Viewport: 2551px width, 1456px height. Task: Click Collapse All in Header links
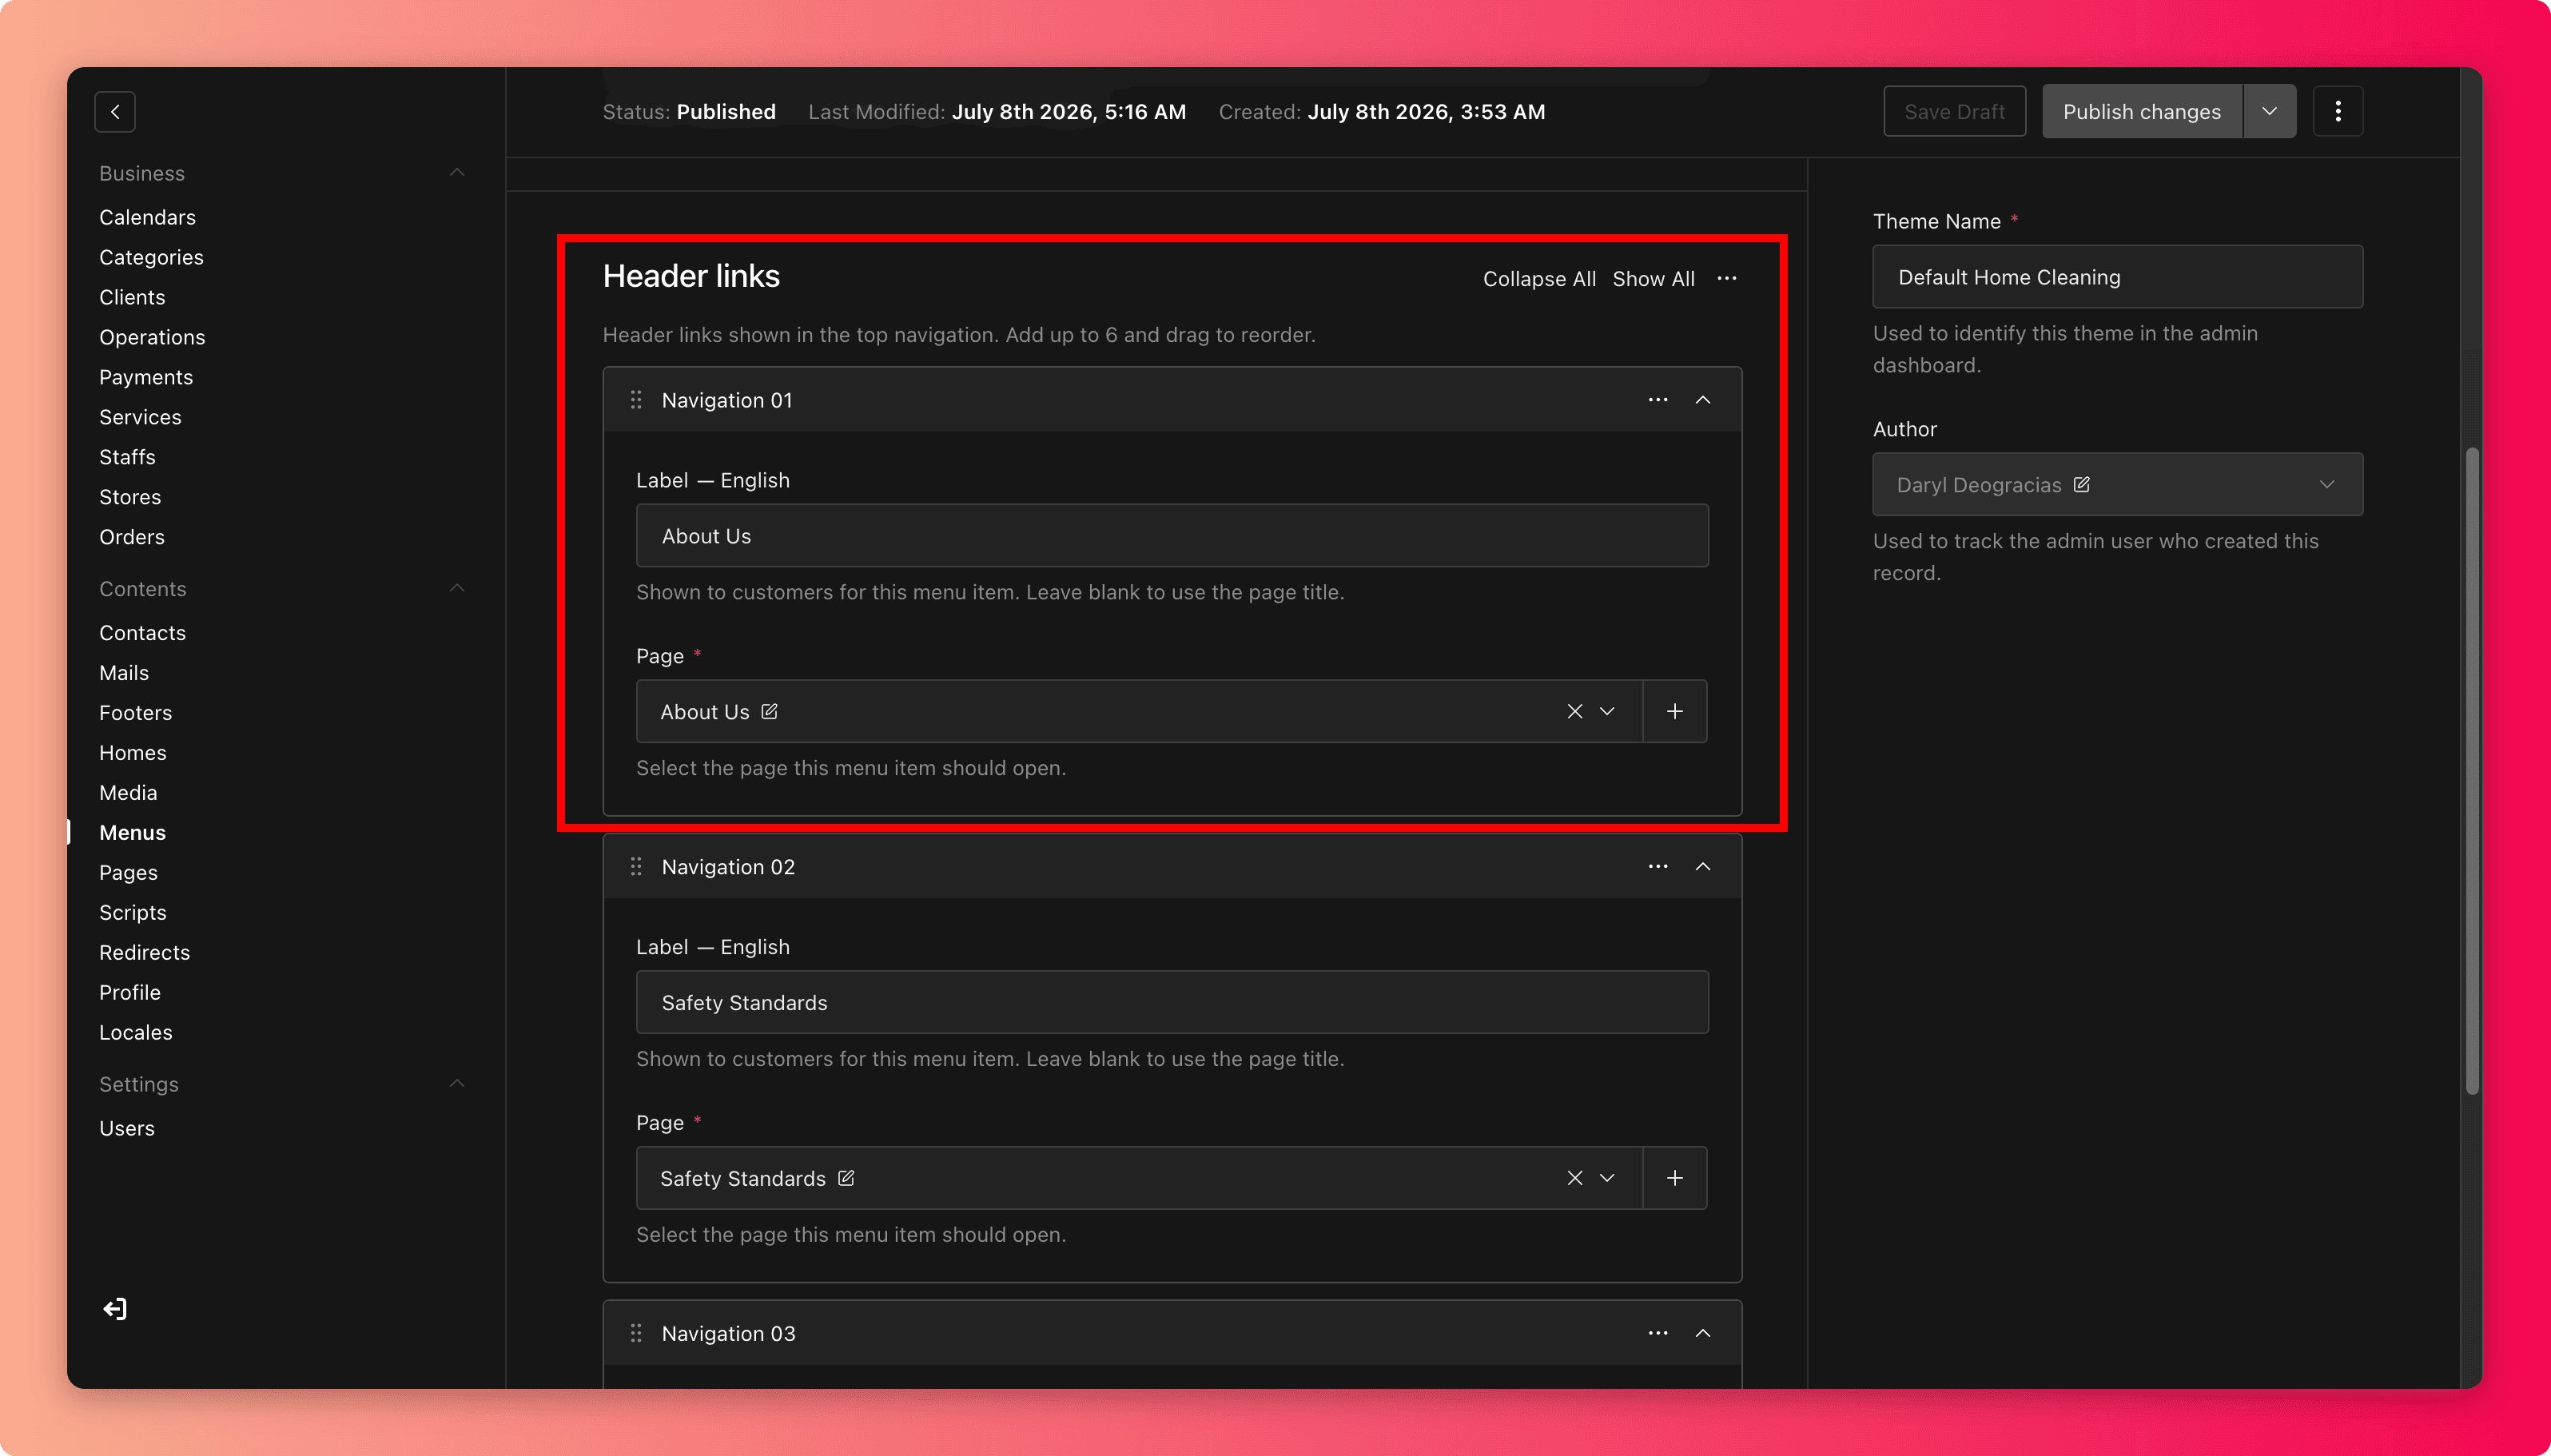point(1539,279)
